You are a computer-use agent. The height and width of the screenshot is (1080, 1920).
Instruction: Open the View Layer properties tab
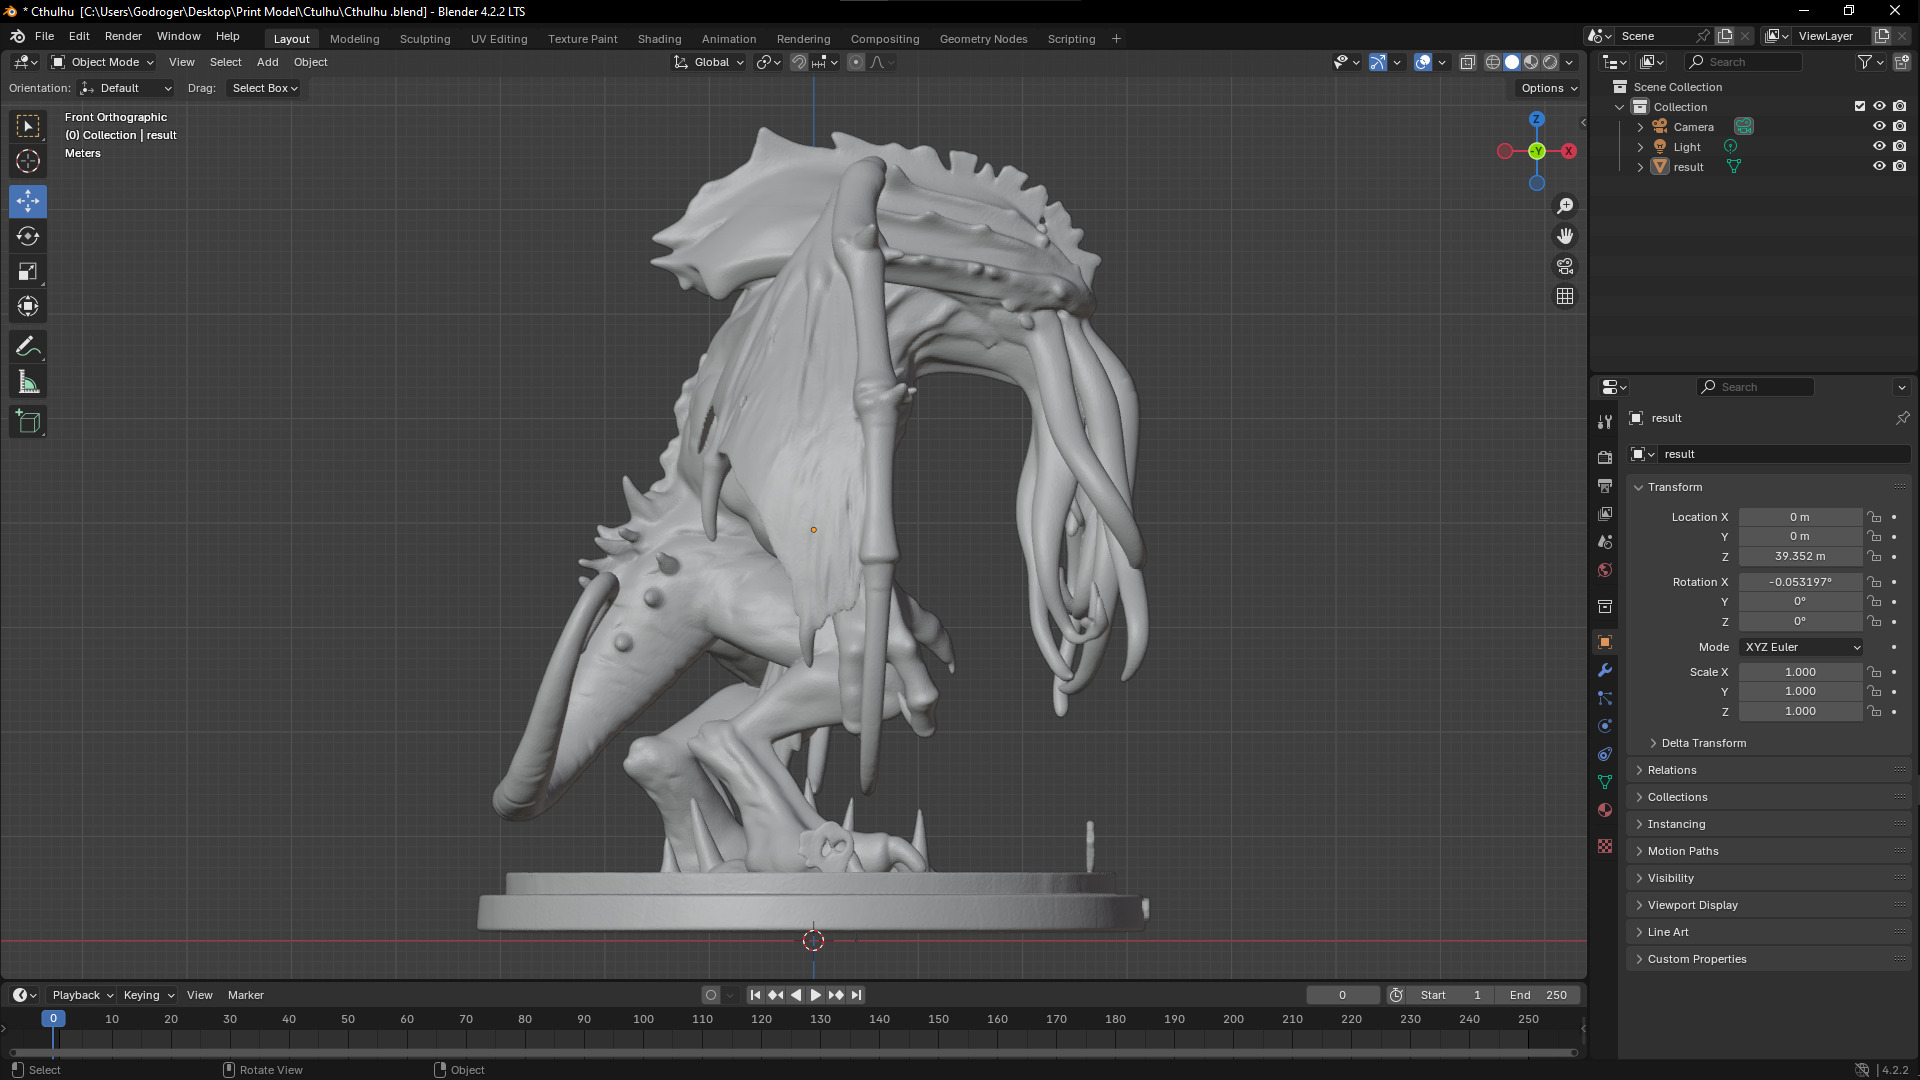(1605, 513)
